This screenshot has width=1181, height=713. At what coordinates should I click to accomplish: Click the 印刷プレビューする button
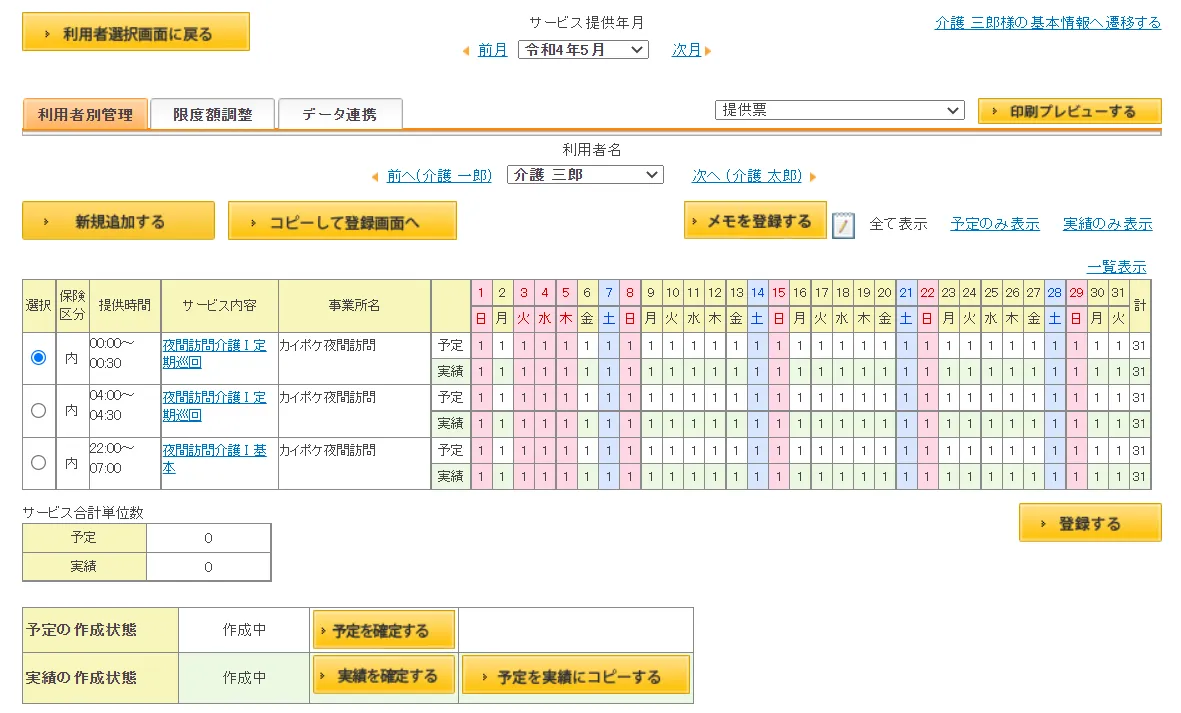1069,111
